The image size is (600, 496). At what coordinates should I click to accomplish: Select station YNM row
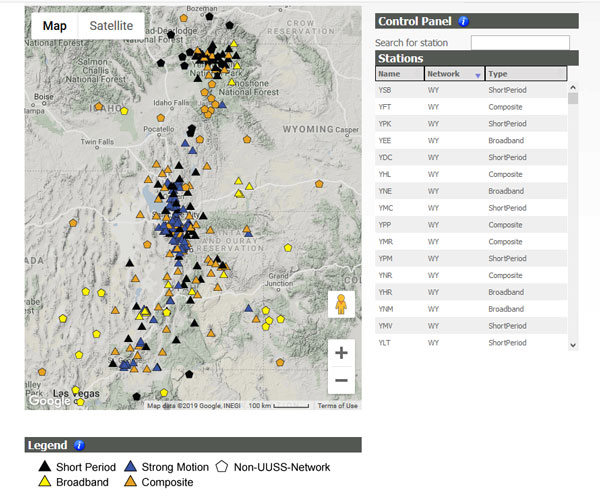pyautogui.click(x=471, y=309)
